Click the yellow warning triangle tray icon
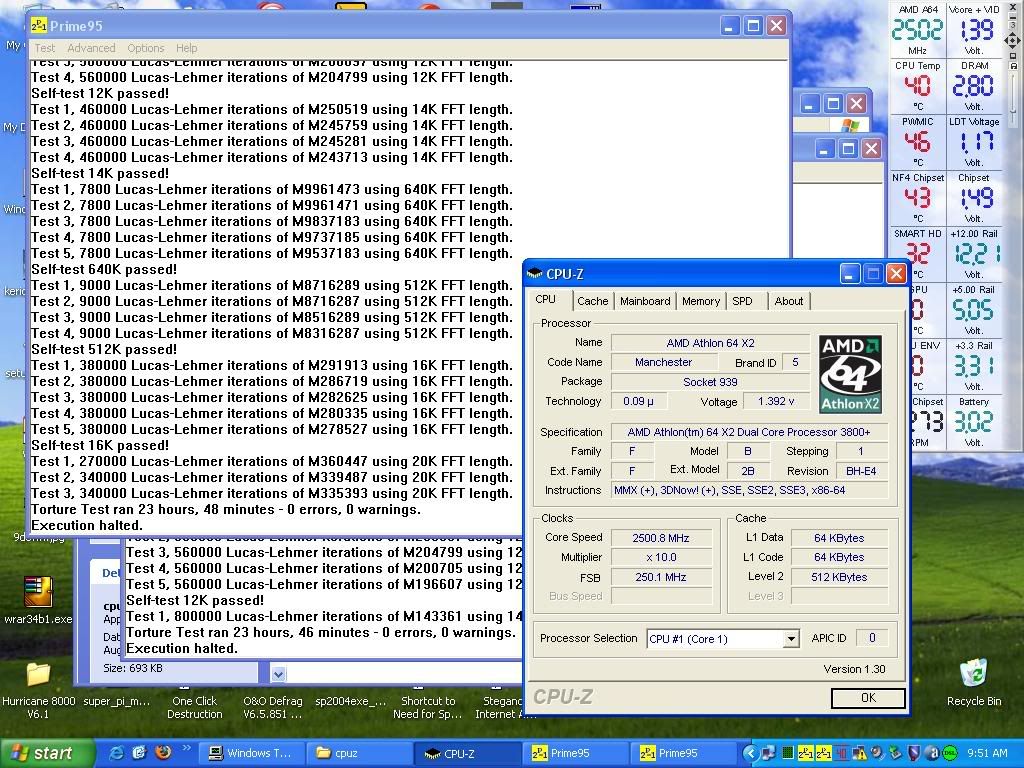The image size is (1024, 768). click(x=859, y=753)
